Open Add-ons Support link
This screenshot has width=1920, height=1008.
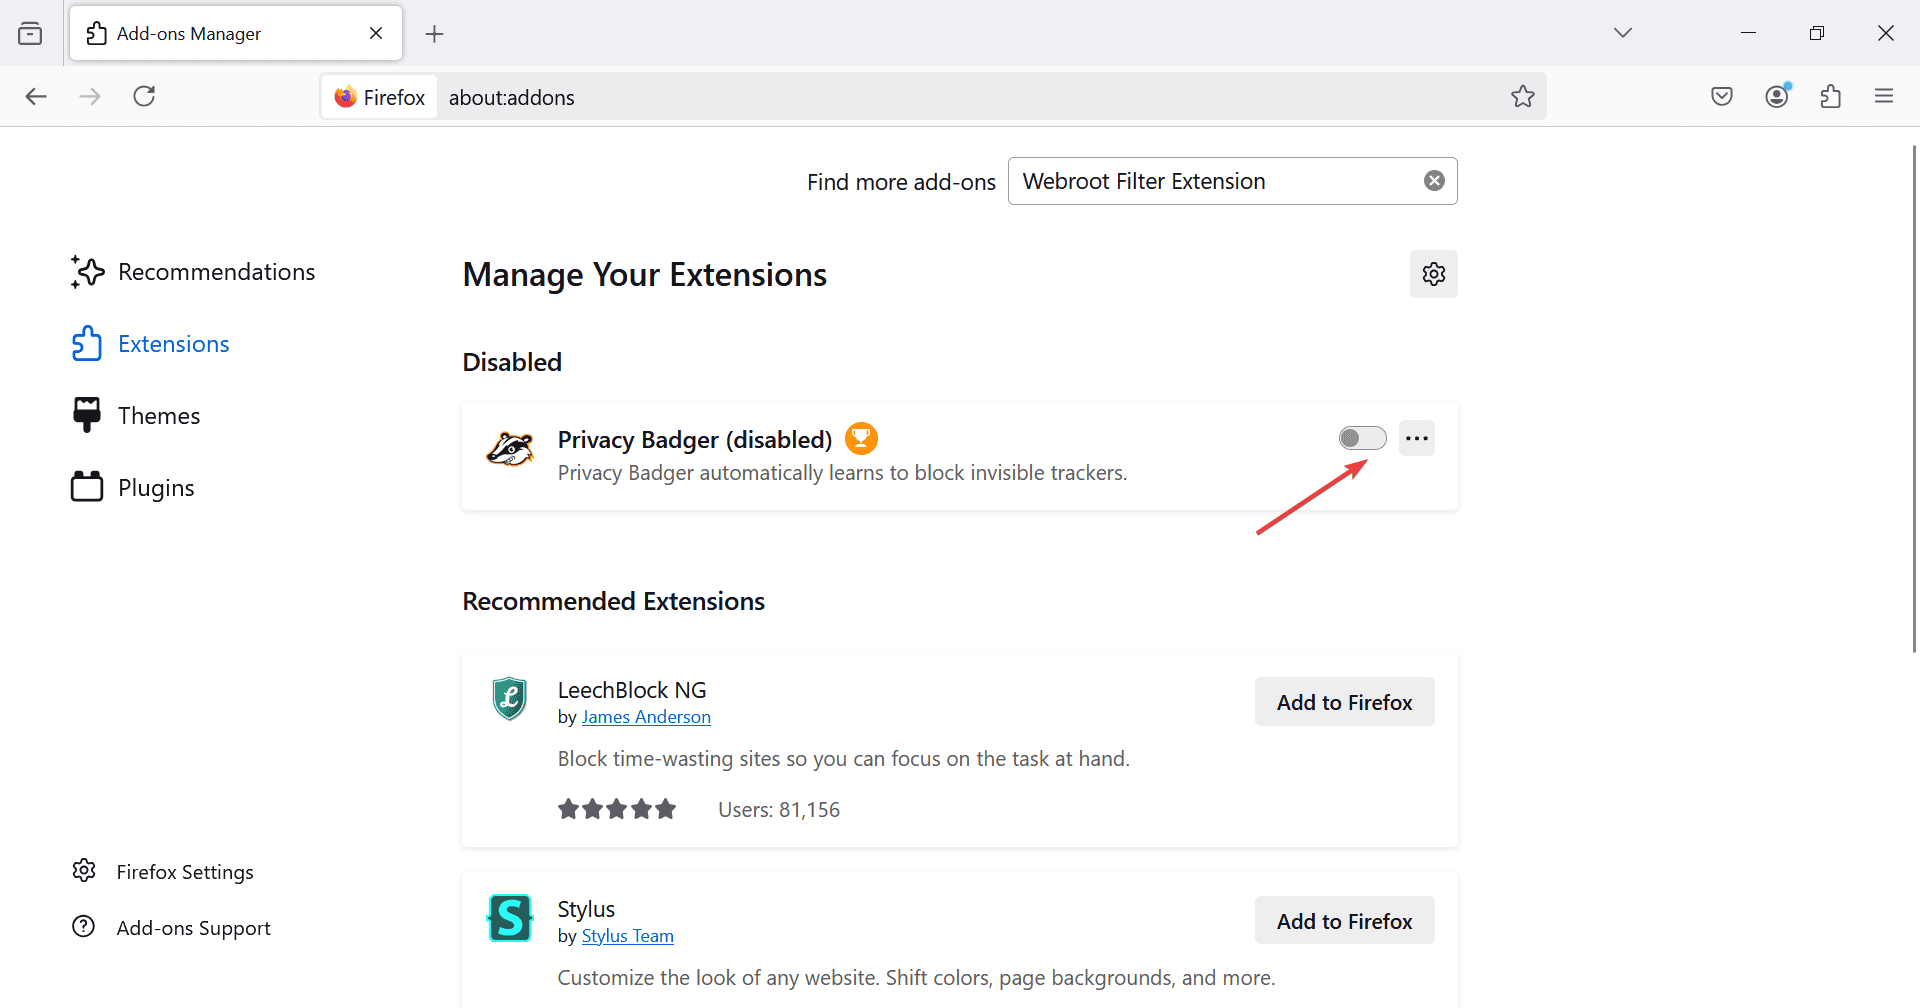[x=193, y=928]
